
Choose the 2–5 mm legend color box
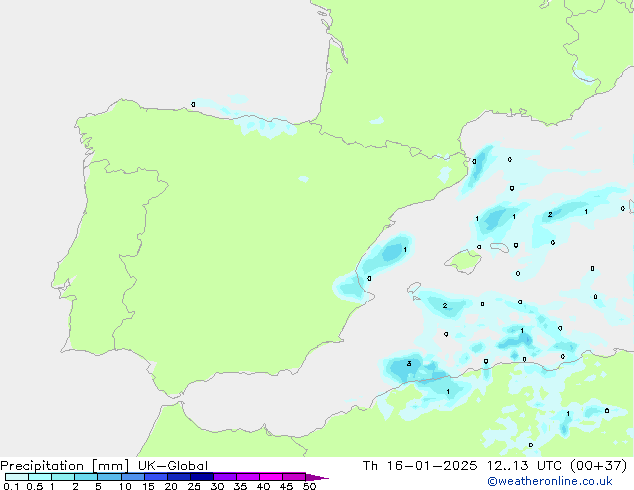[86, 477]
